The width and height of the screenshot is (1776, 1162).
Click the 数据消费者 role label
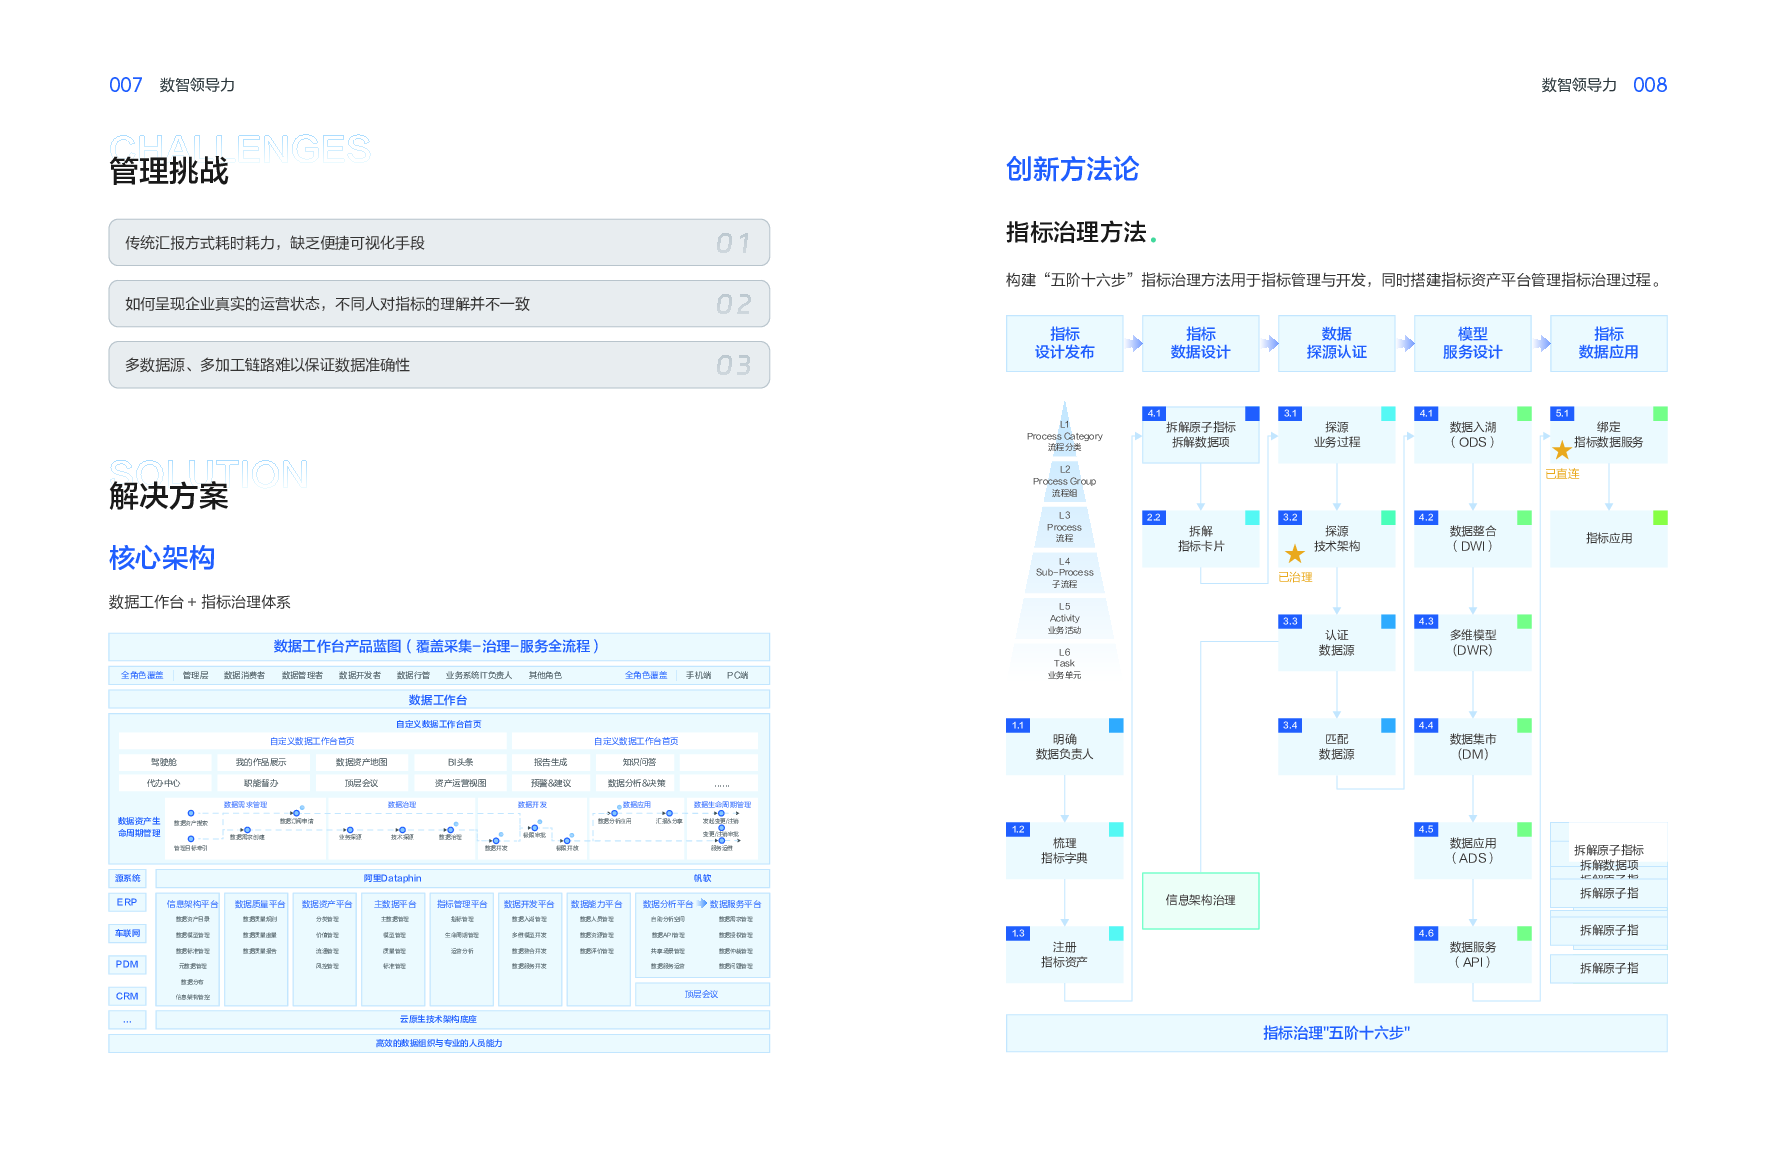[245, 675]
